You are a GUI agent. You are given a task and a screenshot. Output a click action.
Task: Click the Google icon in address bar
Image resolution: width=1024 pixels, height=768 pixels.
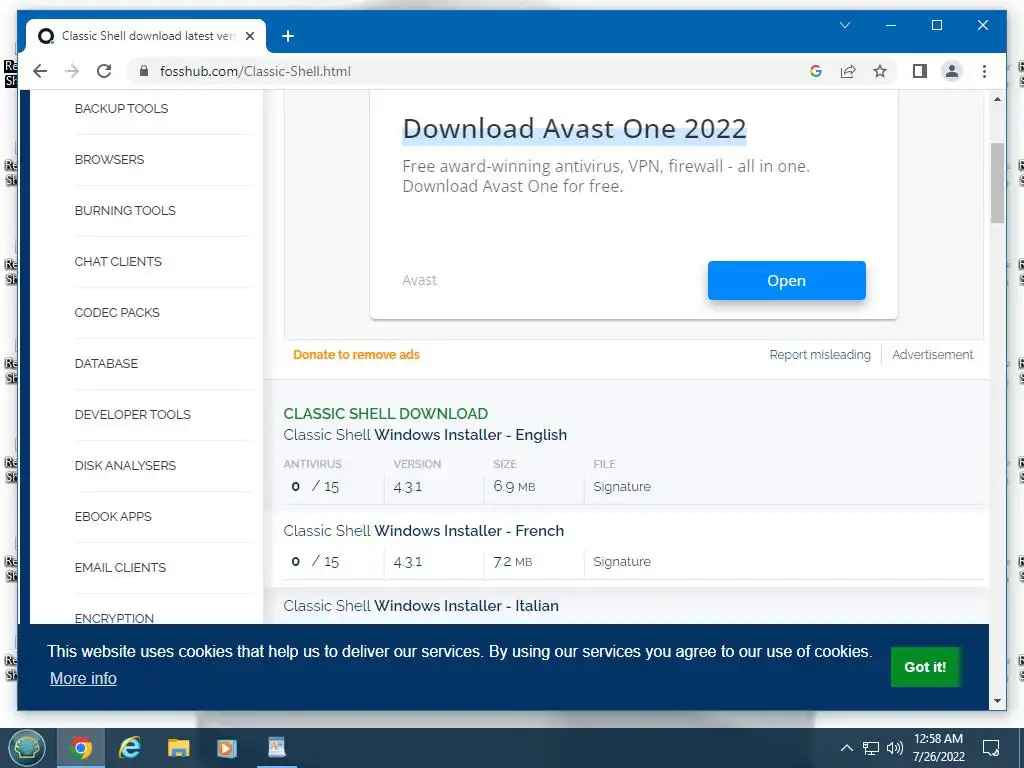(816, 71)
